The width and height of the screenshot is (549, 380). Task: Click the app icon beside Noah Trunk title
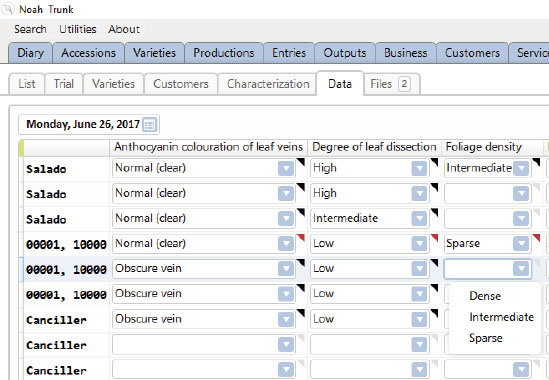point(7,9)
